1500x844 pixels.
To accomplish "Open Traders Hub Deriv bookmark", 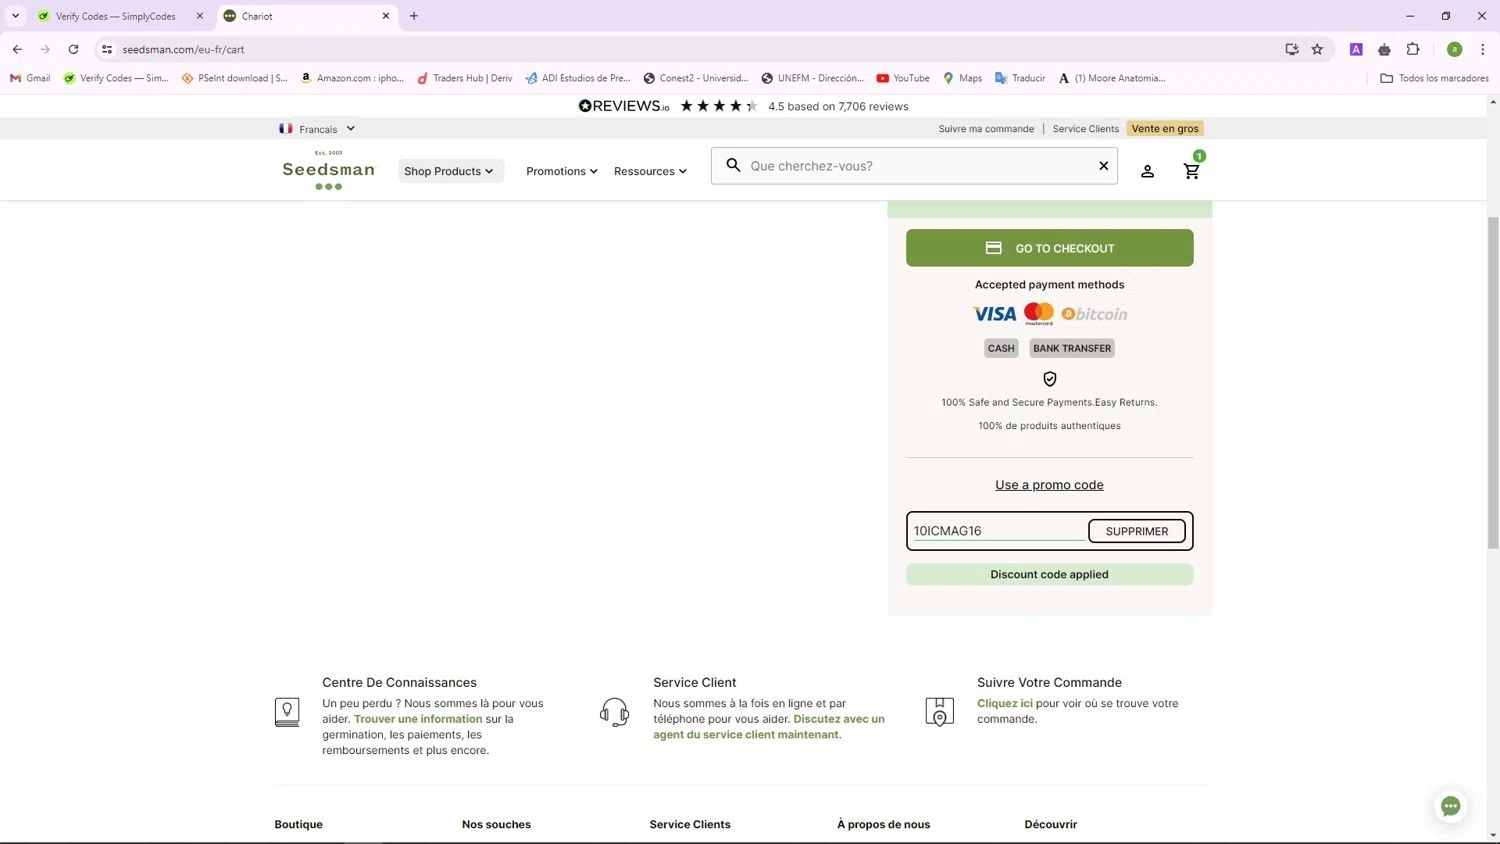I will click(x=464, y=78).
